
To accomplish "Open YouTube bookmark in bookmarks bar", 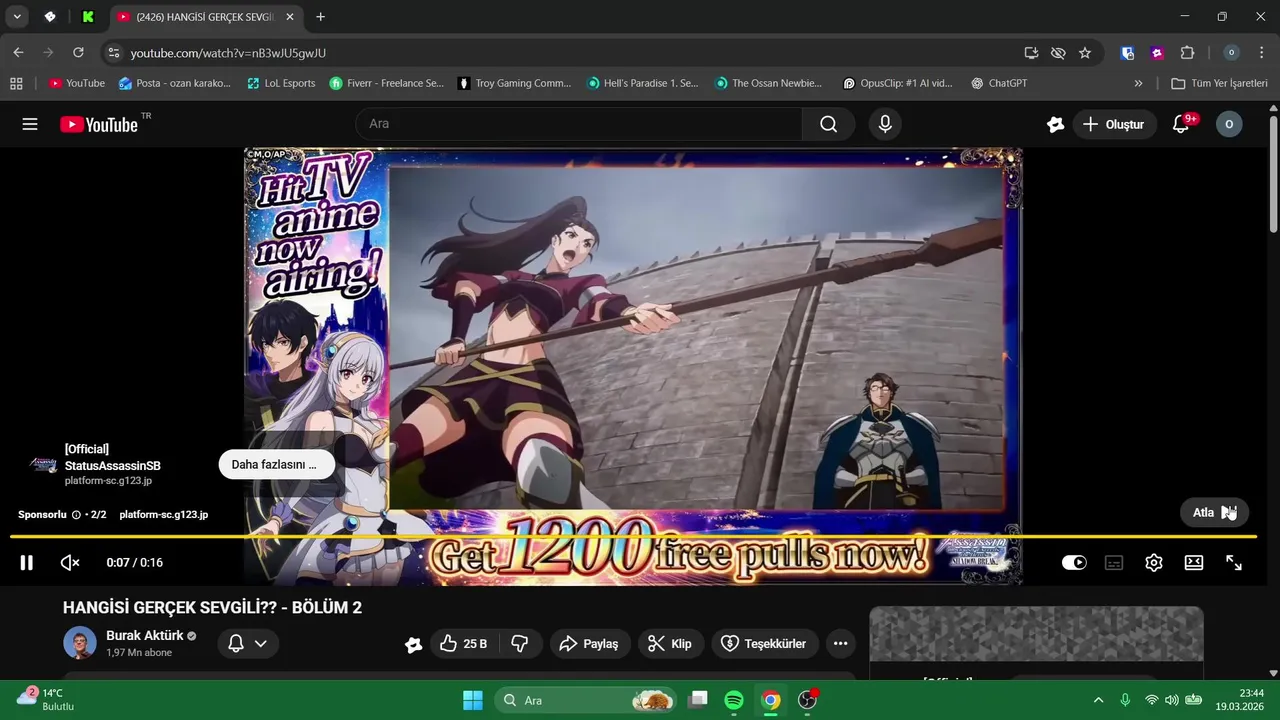I will (77, 83).
